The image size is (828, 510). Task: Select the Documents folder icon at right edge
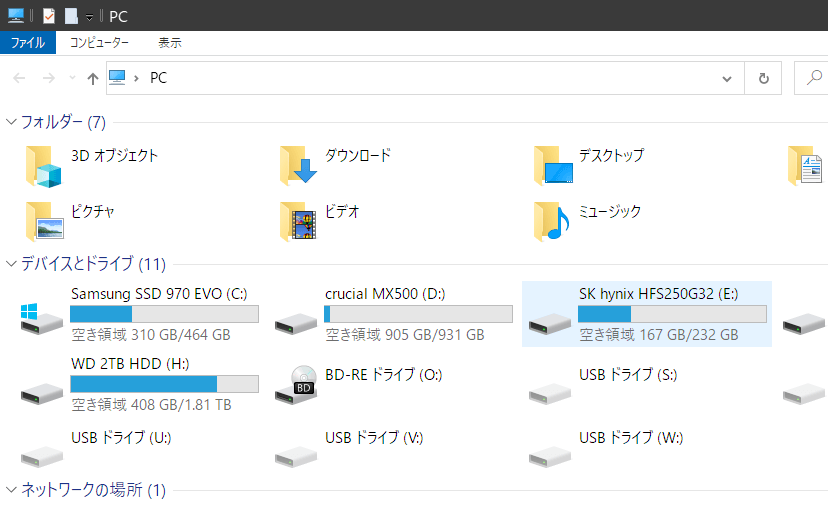tap(805, 166)
